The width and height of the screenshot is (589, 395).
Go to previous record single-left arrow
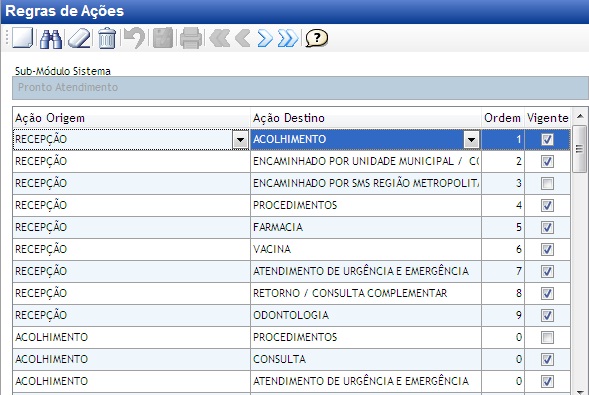[x=243, y=38]
